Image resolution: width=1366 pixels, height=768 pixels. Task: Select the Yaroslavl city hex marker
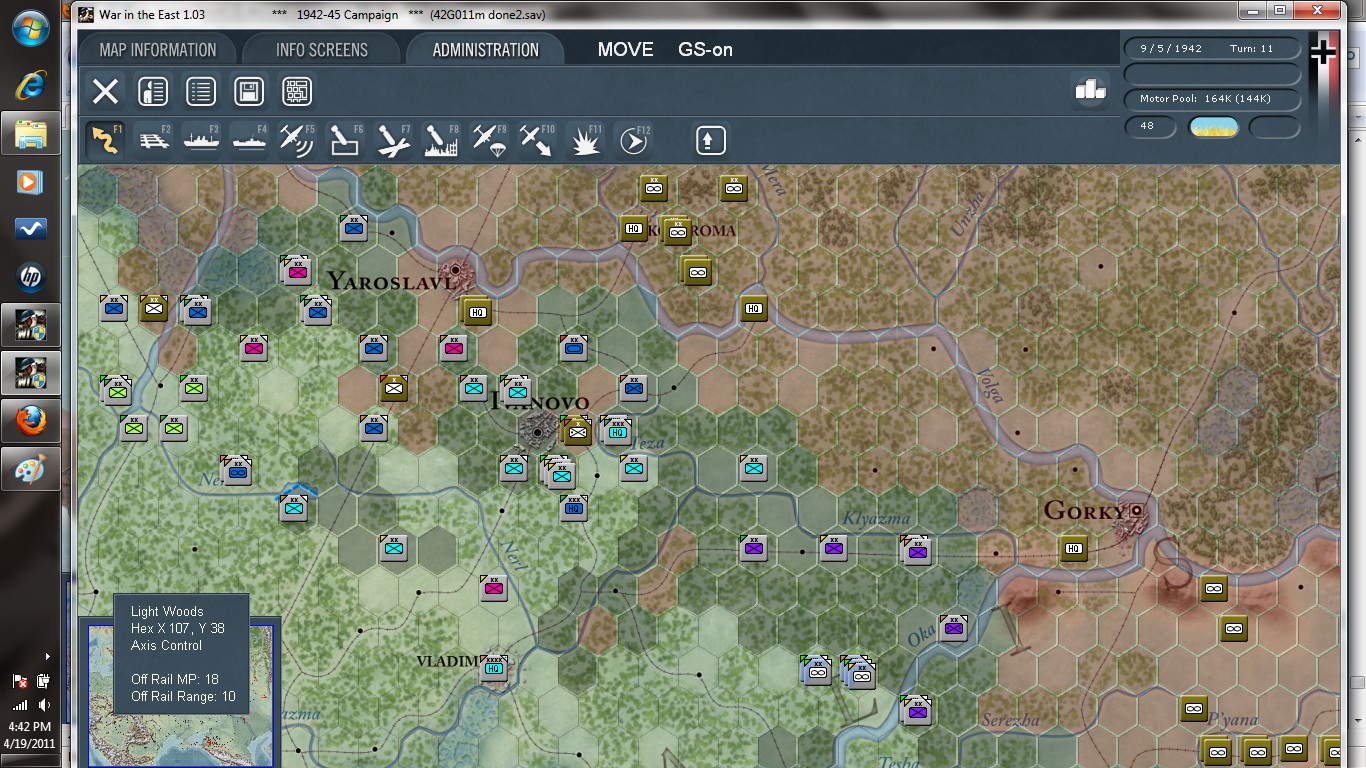pos(456,271)
